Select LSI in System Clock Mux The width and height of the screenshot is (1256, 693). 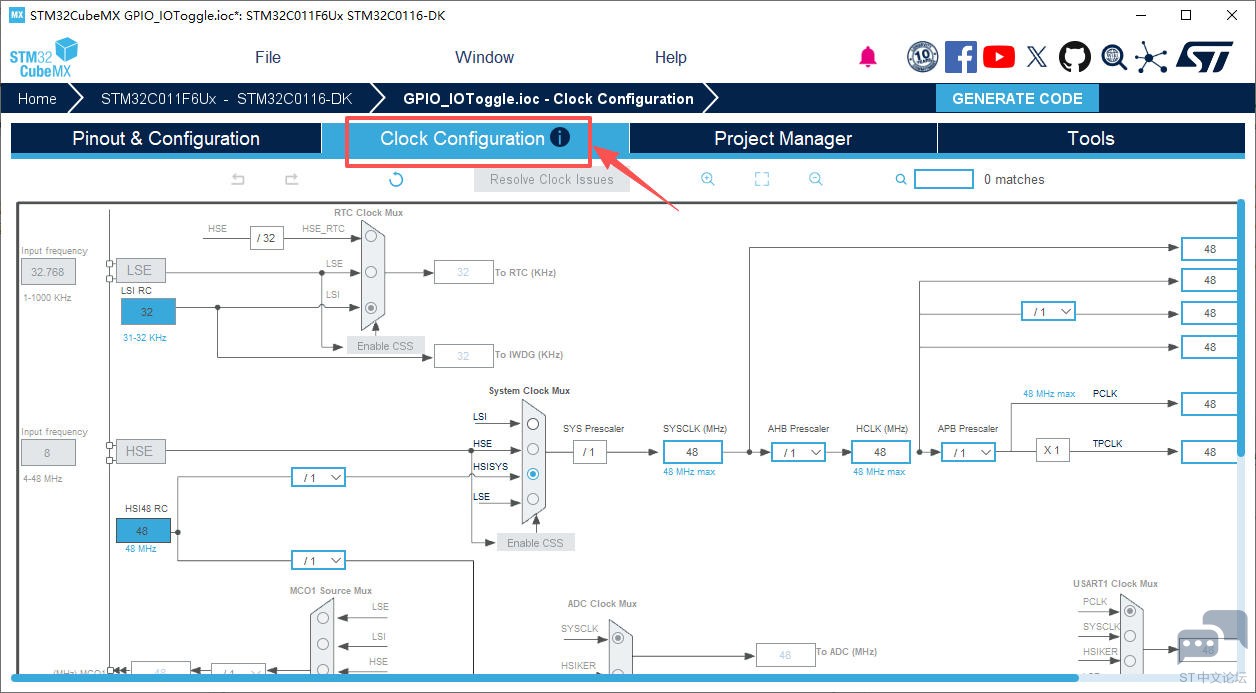click(533, 424)
